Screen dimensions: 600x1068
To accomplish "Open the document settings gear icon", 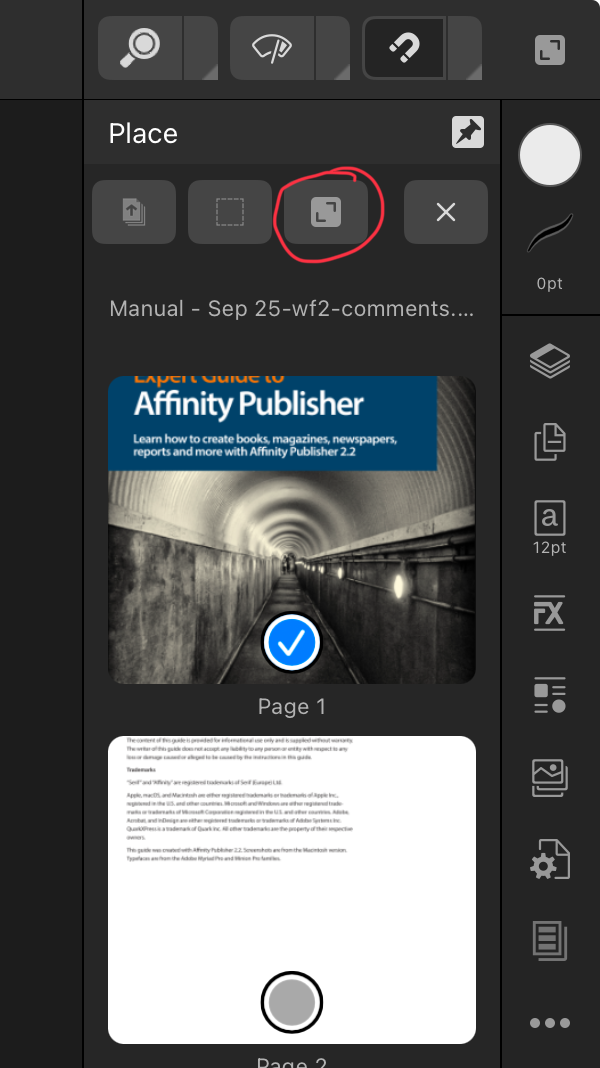I will 550,860.
